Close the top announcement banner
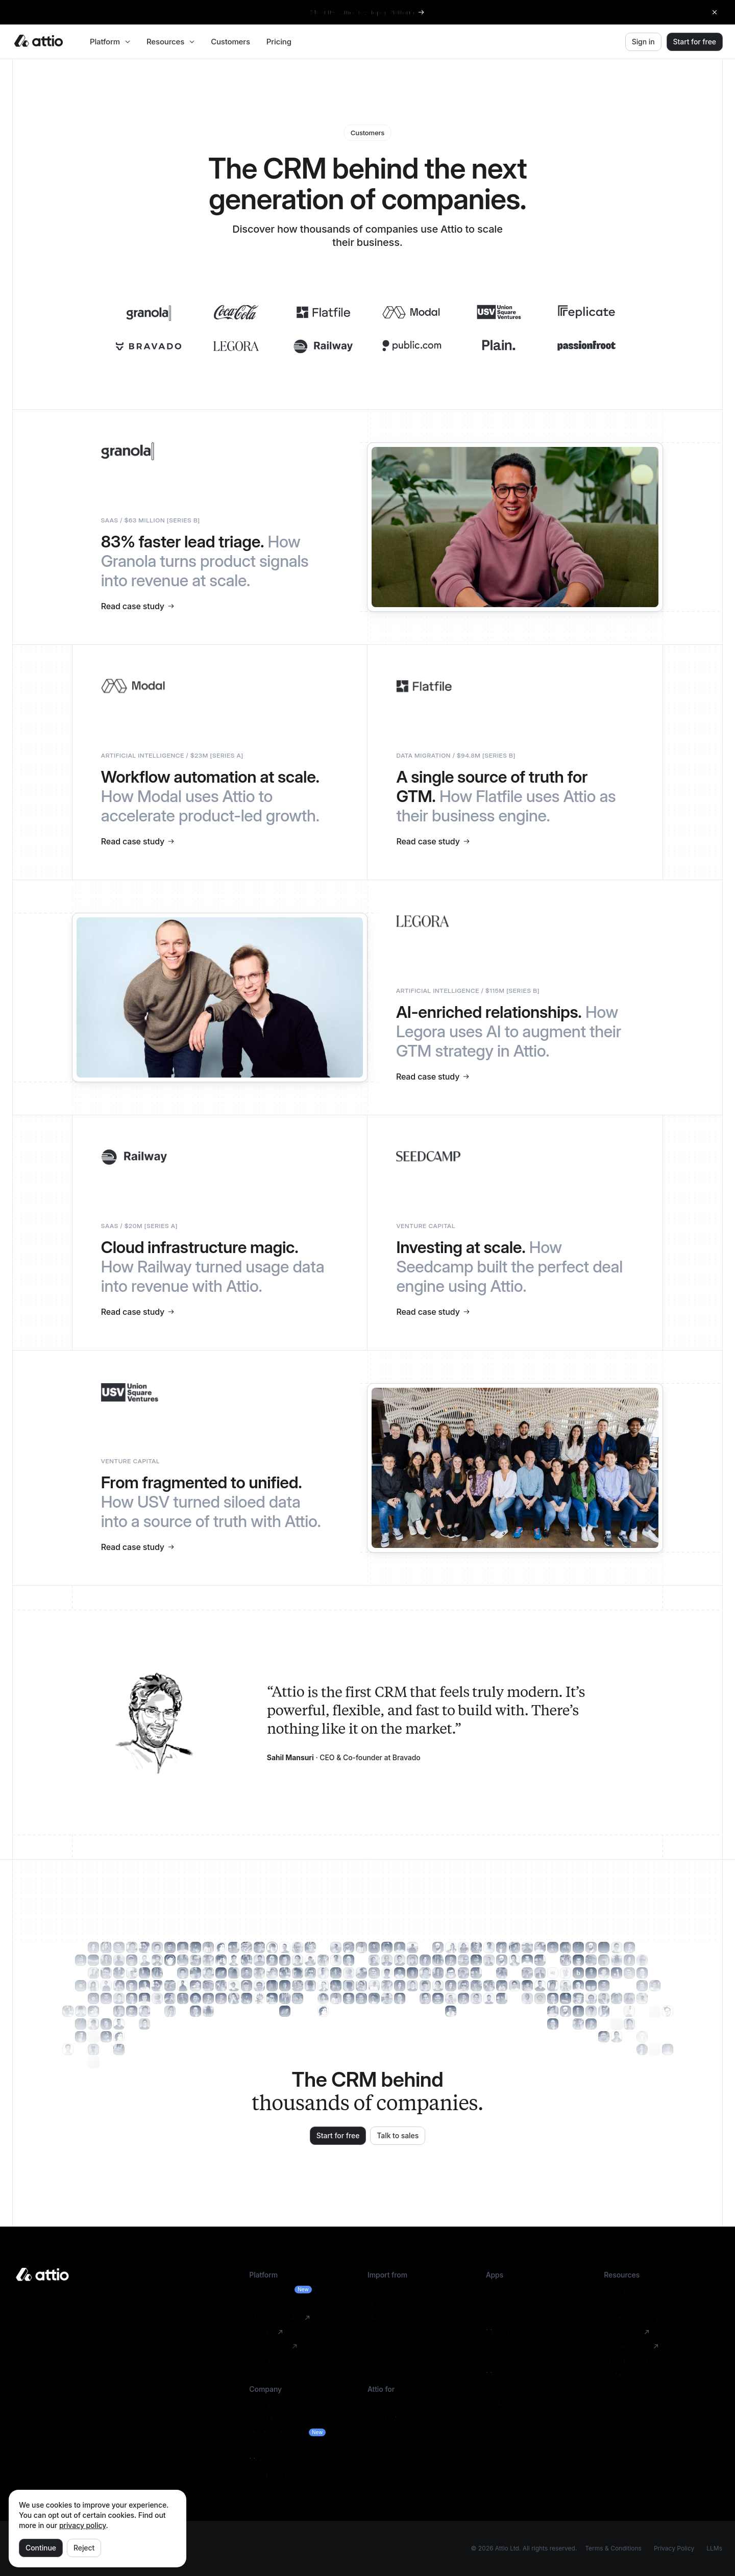Viewport: 735px width, 2576px height. (714, 12)
